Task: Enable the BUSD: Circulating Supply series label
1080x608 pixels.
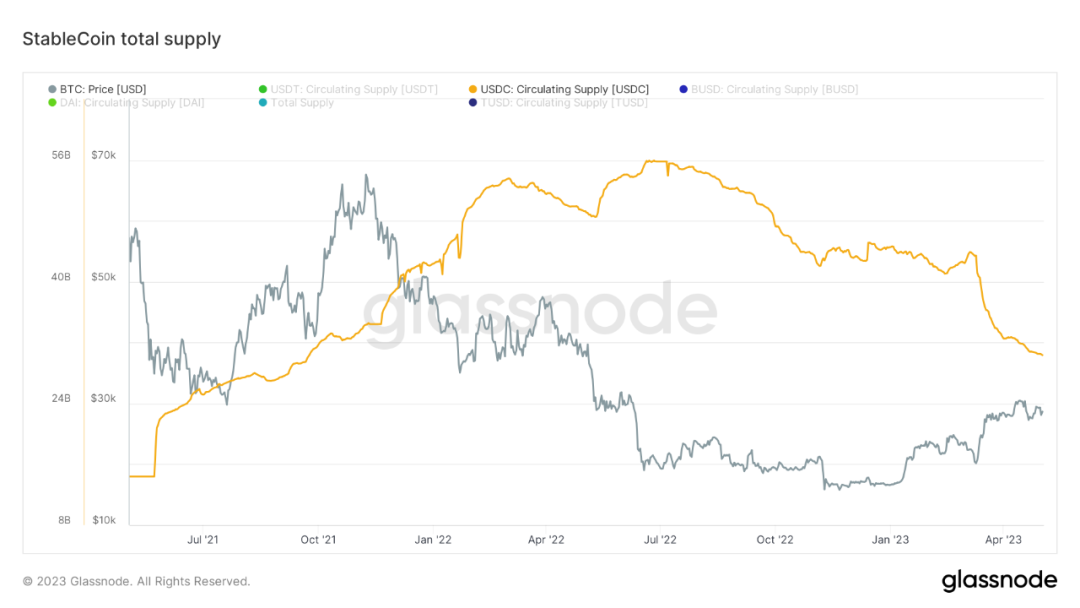Action: tap(774, 90)
